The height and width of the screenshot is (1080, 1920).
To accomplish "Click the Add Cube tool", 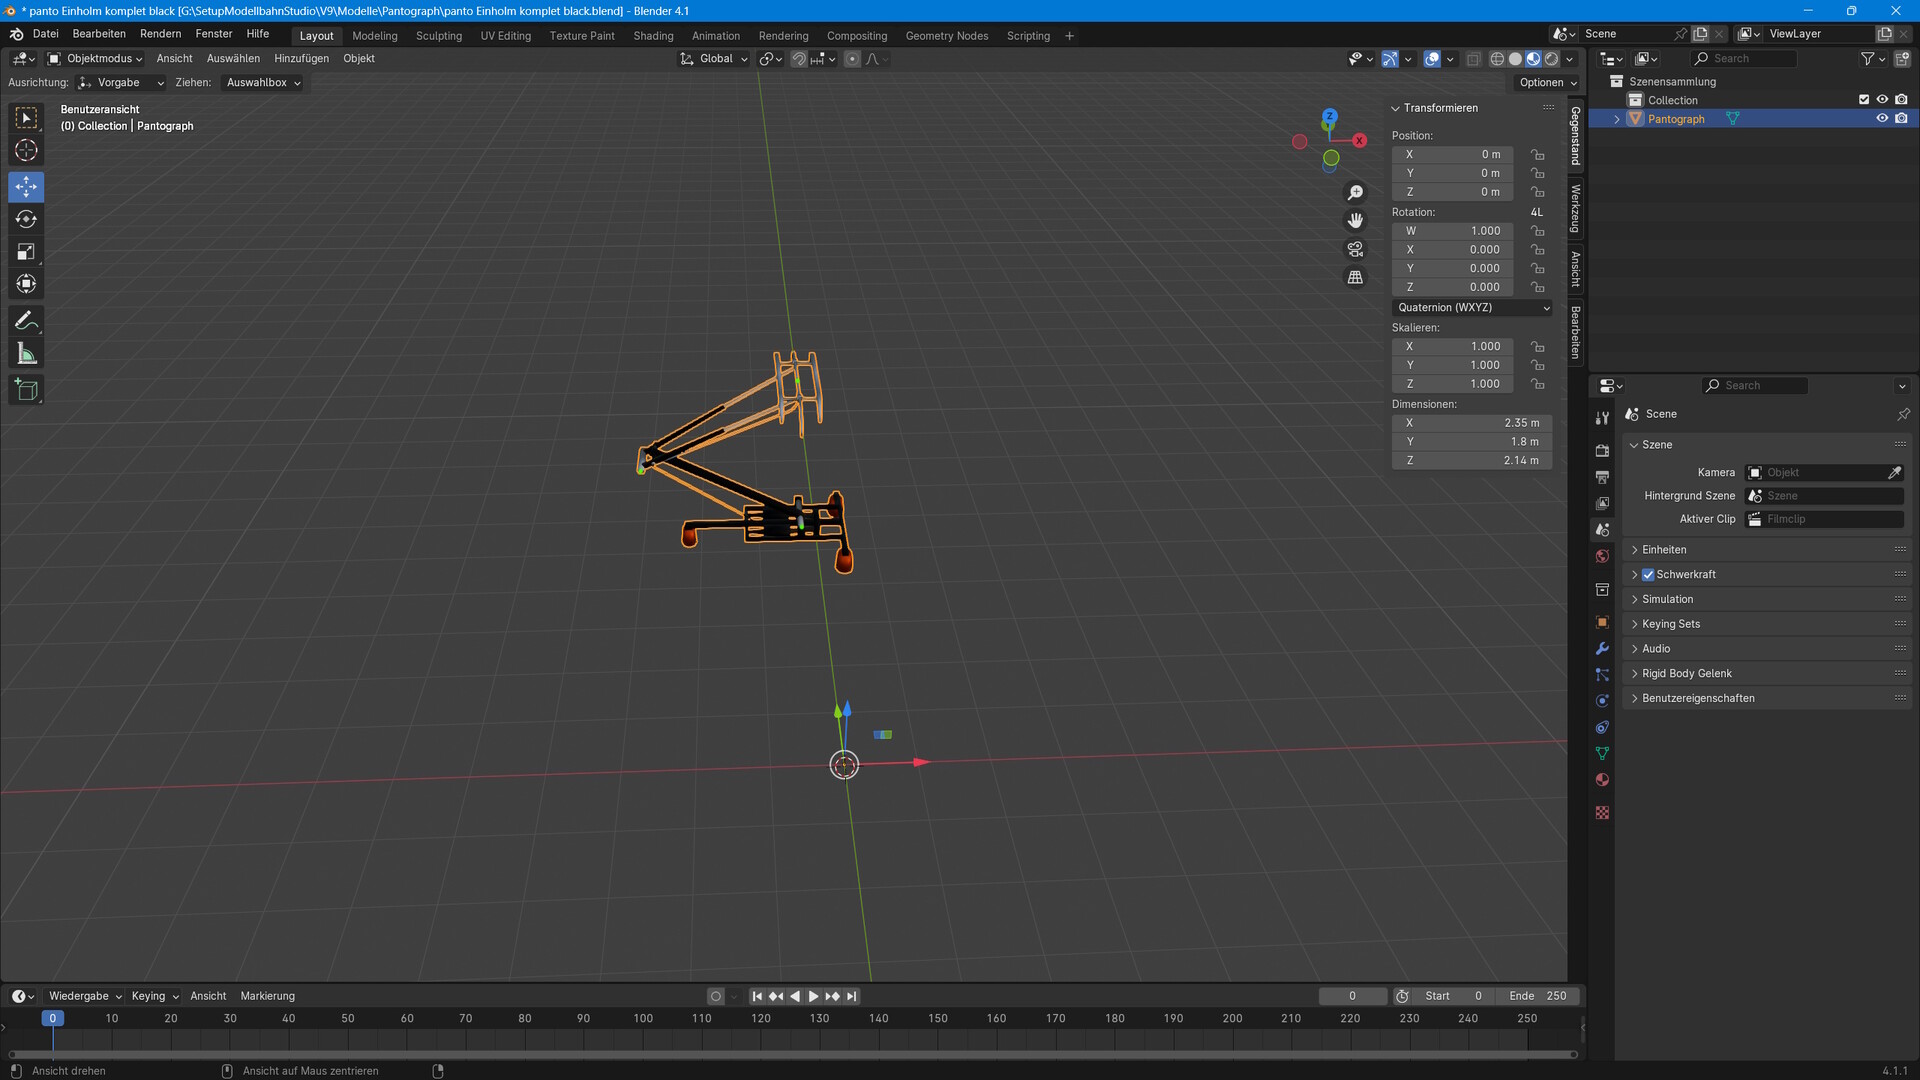I will [26, 390].
